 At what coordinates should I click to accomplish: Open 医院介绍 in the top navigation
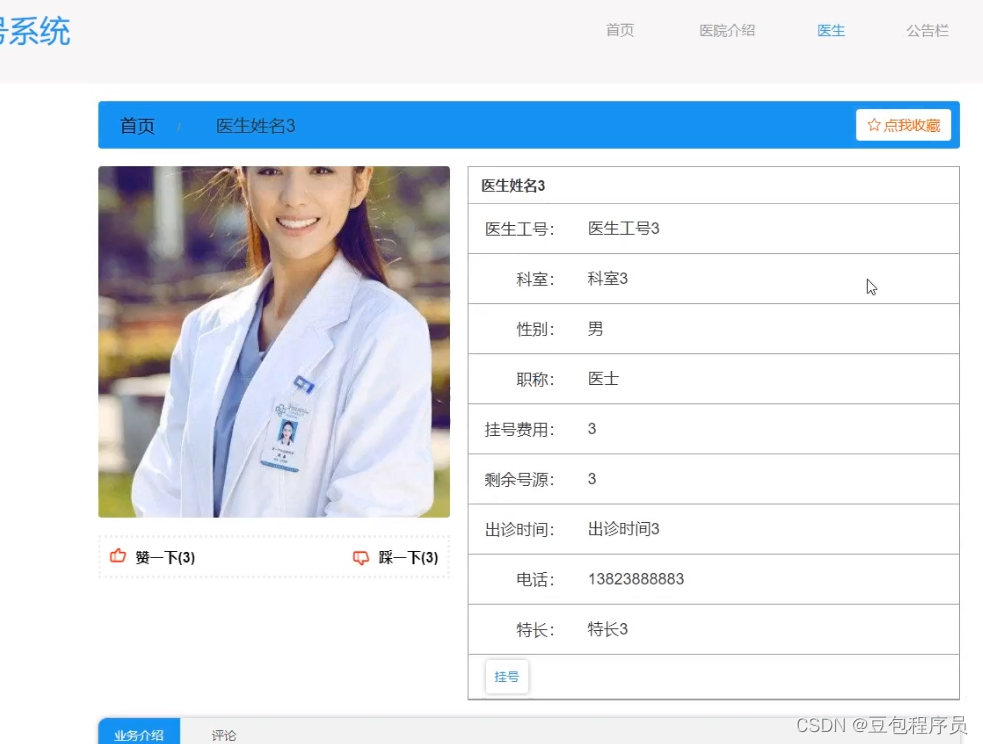(x=727, y=30)
